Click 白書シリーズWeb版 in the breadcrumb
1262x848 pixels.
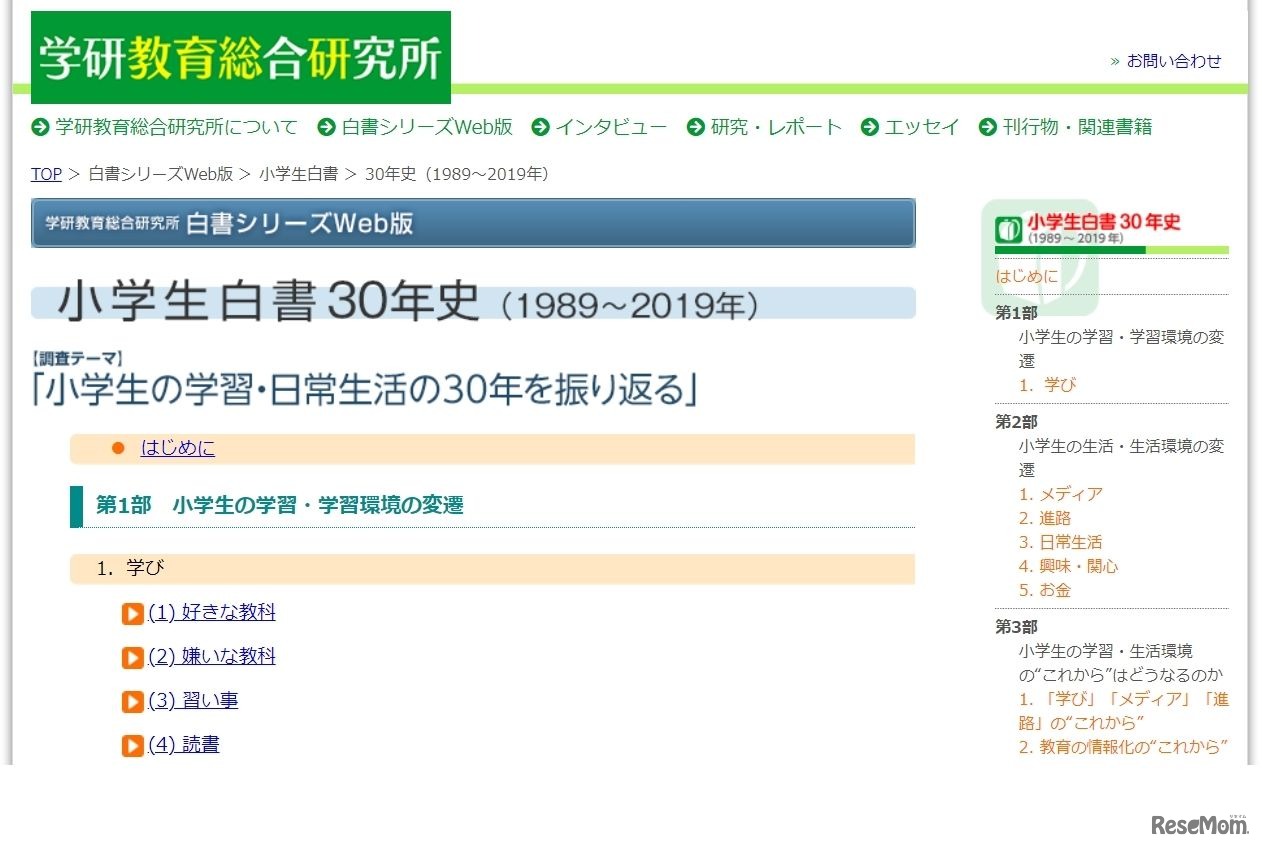click(x=161, y=174)
